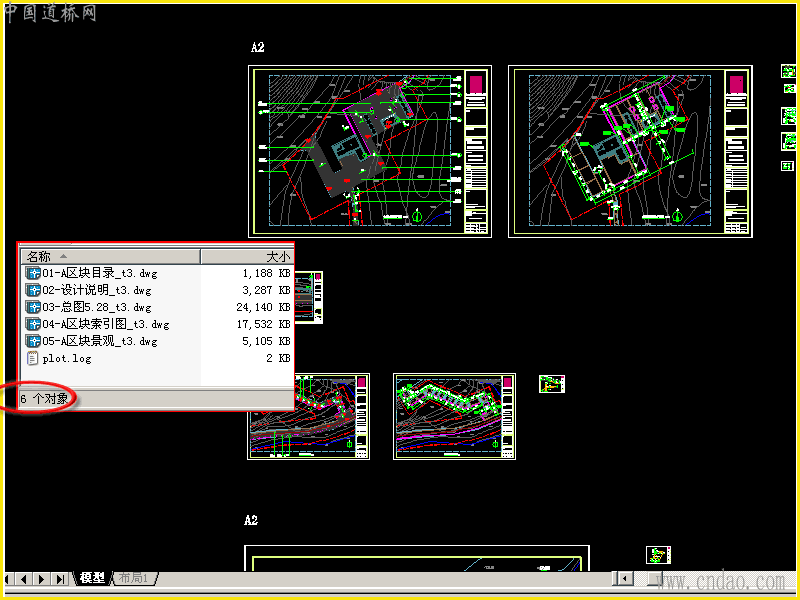Select the 04-A区块索引图_t3.dwg file icon
The image size is (800, 600).
tap(33, 324)
